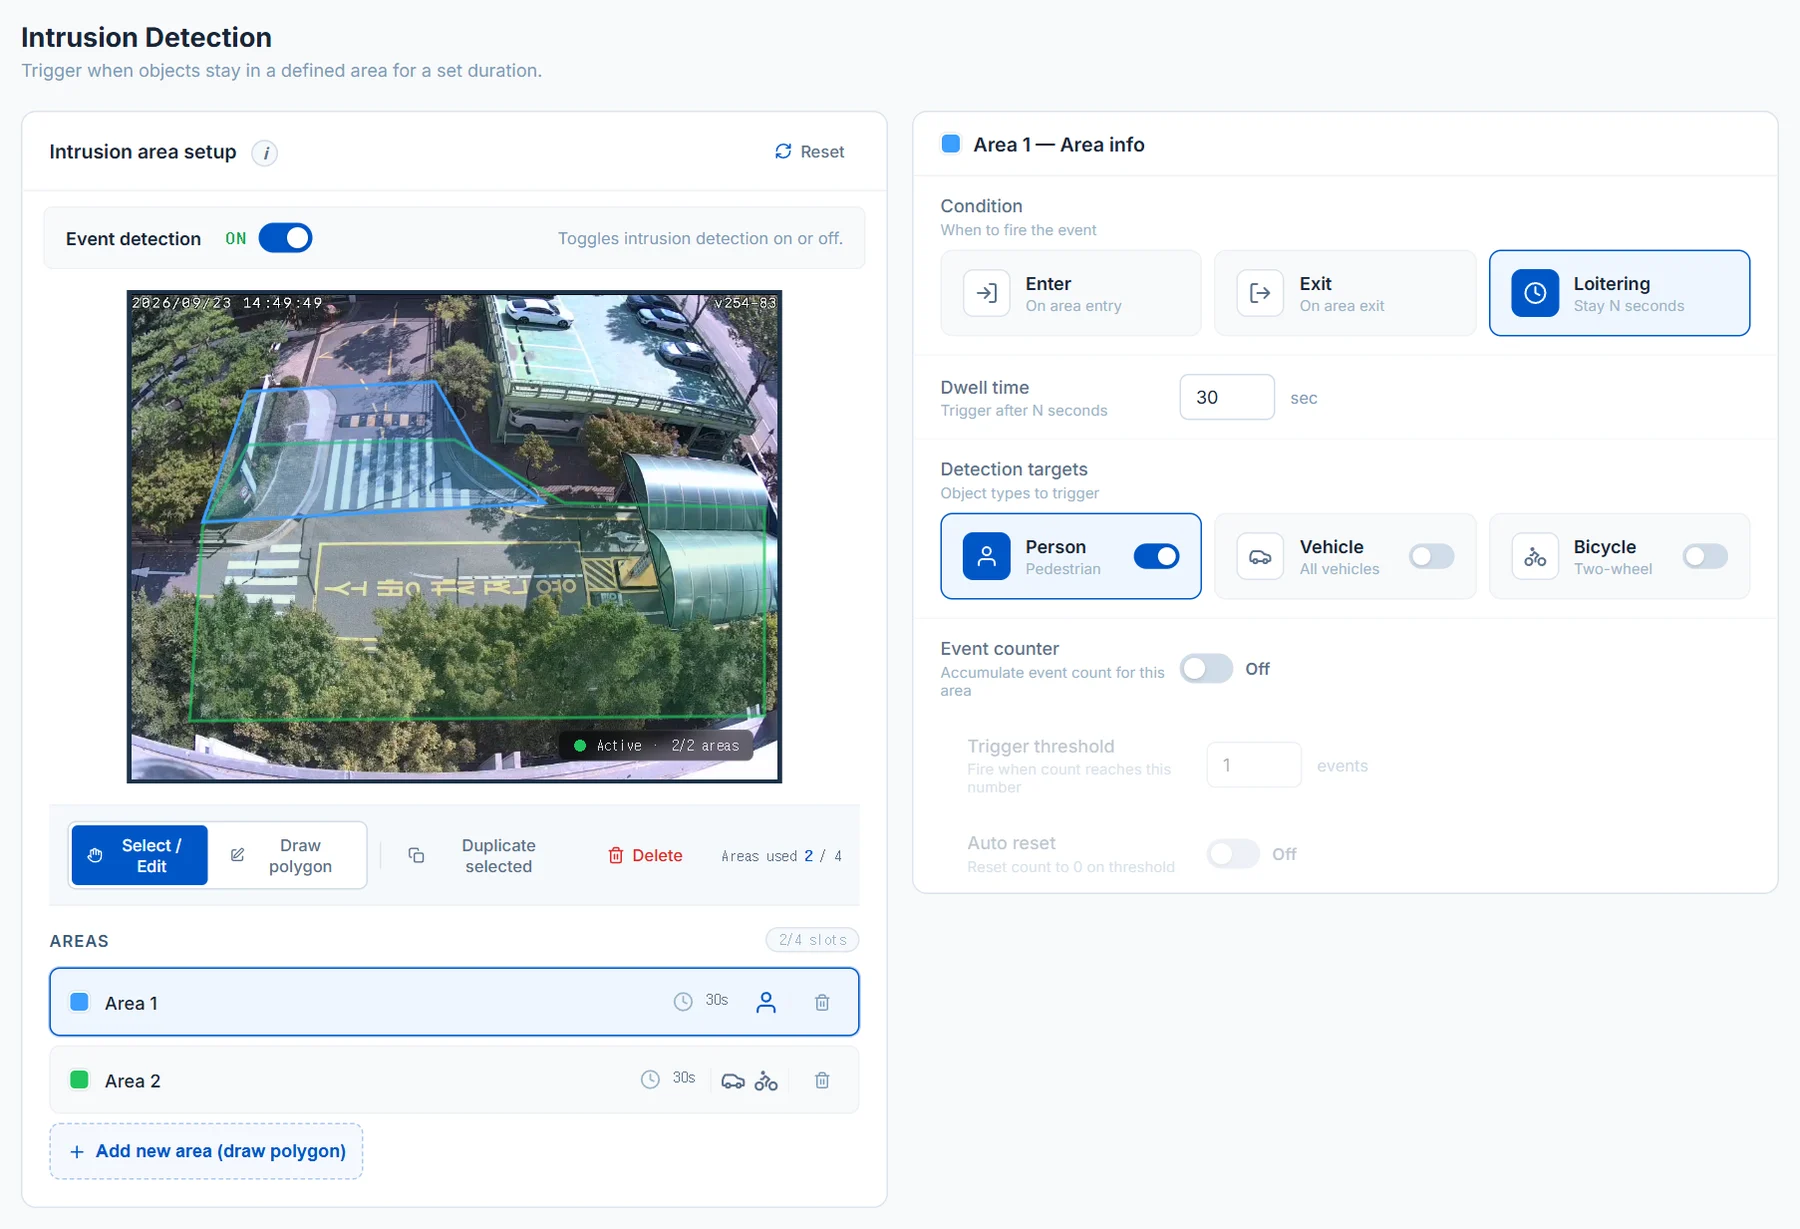Click the Delete button label
Screen dimensions: 1800x1229
(657, 855)
